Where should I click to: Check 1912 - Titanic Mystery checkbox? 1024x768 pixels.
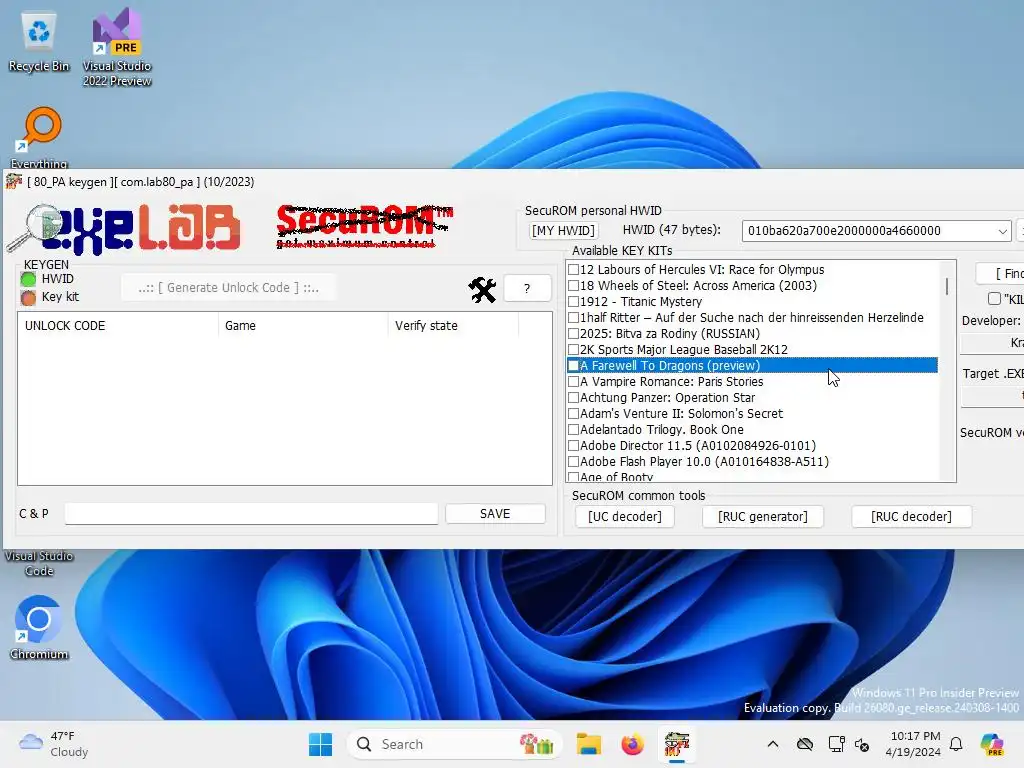click(573, 301)
